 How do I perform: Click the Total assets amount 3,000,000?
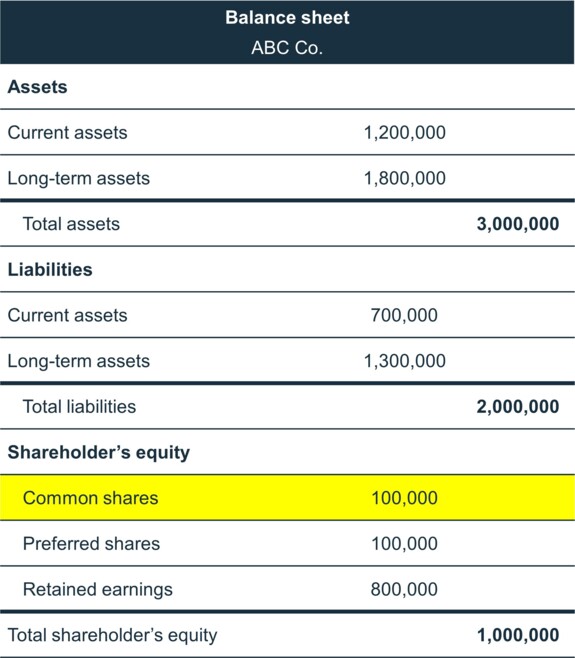(518, 224)
